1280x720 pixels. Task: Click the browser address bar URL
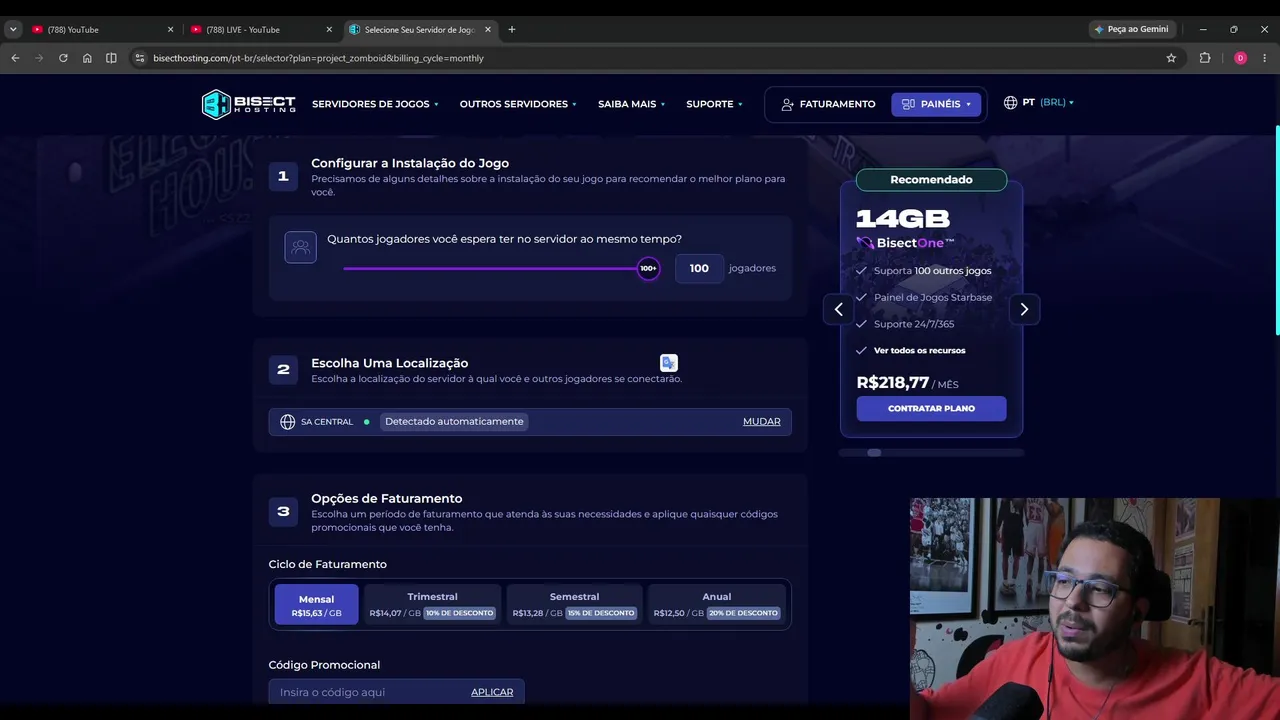click(318, 58)
